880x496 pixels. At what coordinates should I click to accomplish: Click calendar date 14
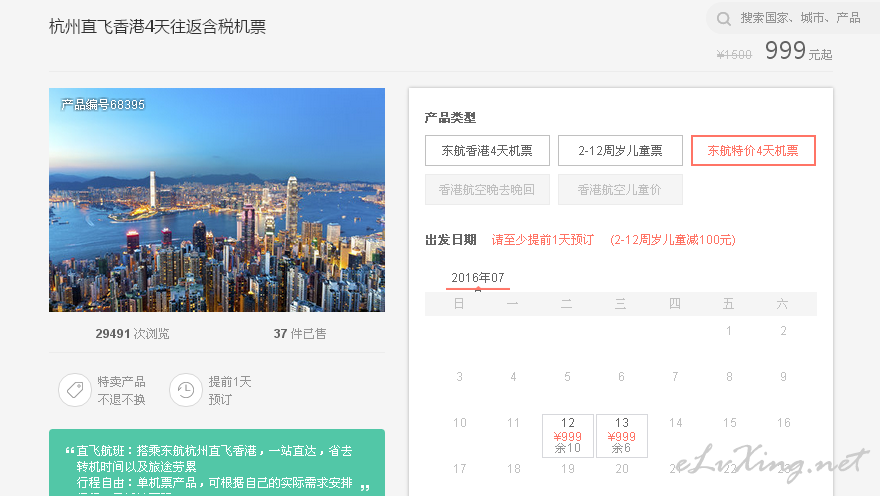click(676, 423)
